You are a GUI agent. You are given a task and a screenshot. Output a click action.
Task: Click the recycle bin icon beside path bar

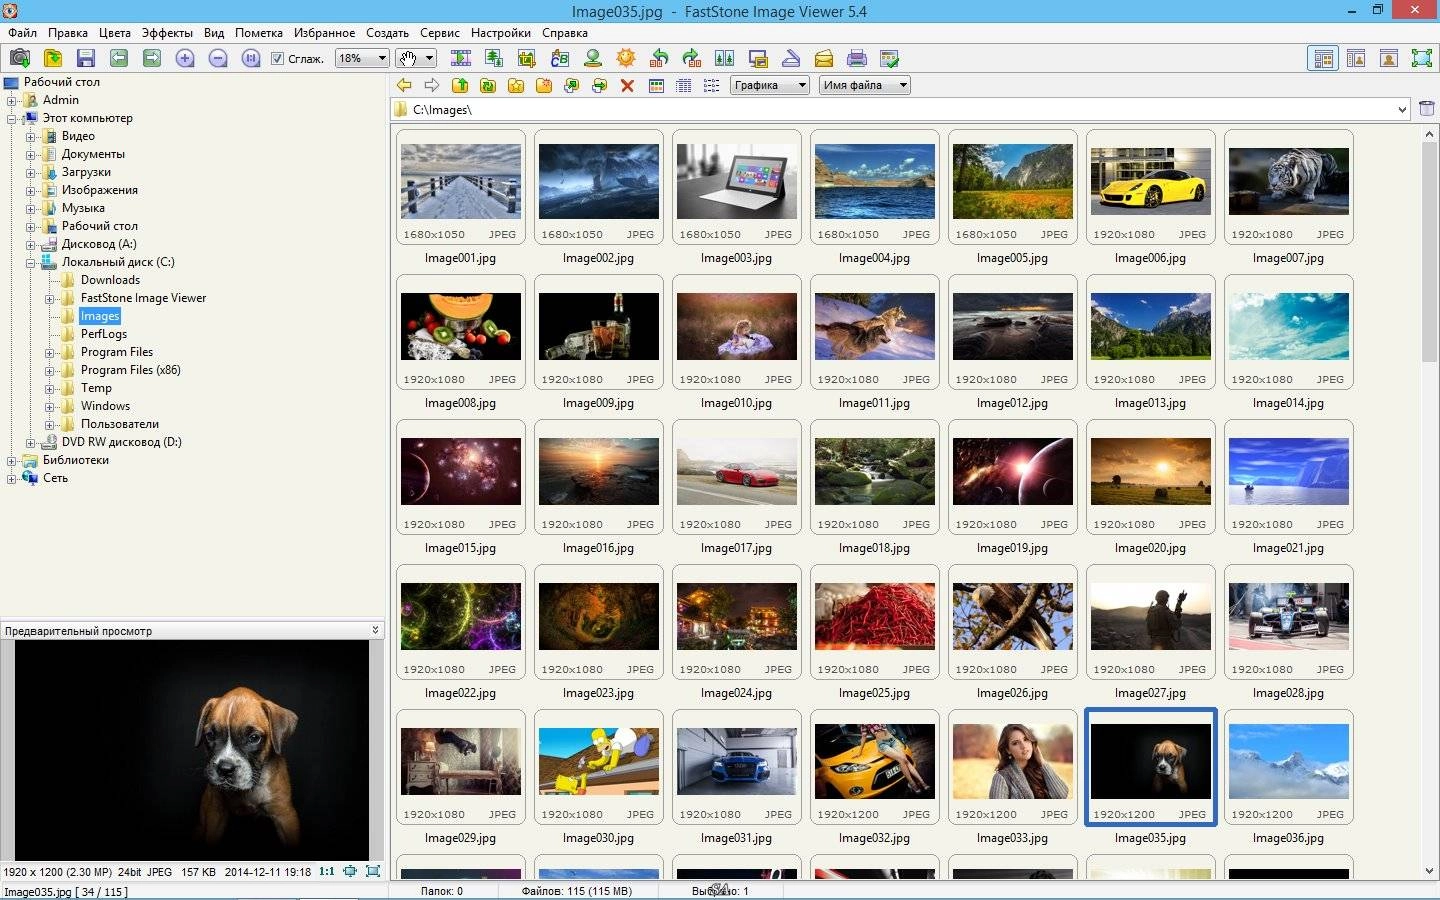pyautogui.click(x=1427, y=109)
